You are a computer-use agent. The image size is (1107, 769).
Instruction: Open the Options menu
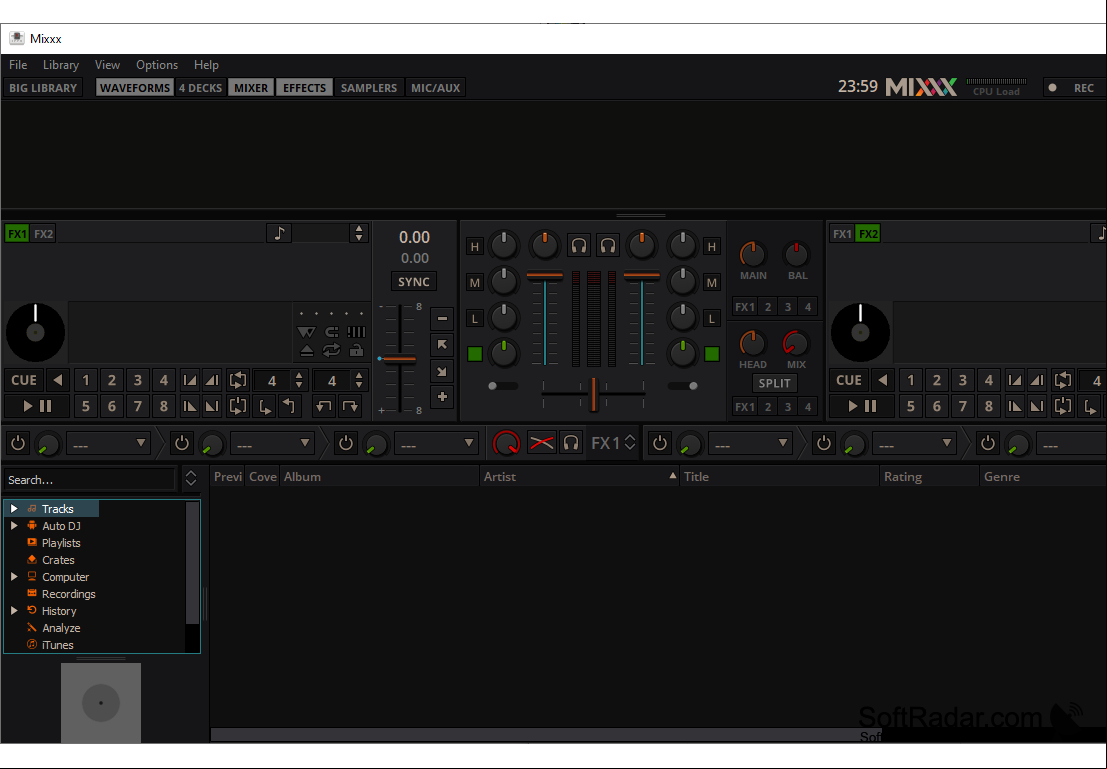tap(157, 64)
